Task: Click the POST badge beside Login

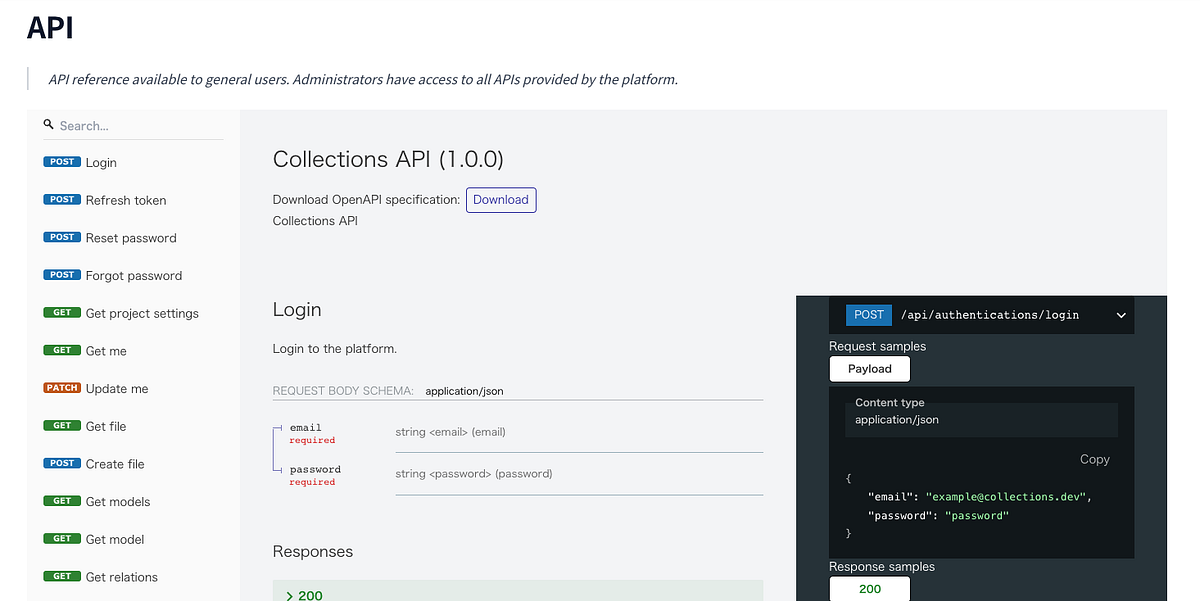Action: 62,162
